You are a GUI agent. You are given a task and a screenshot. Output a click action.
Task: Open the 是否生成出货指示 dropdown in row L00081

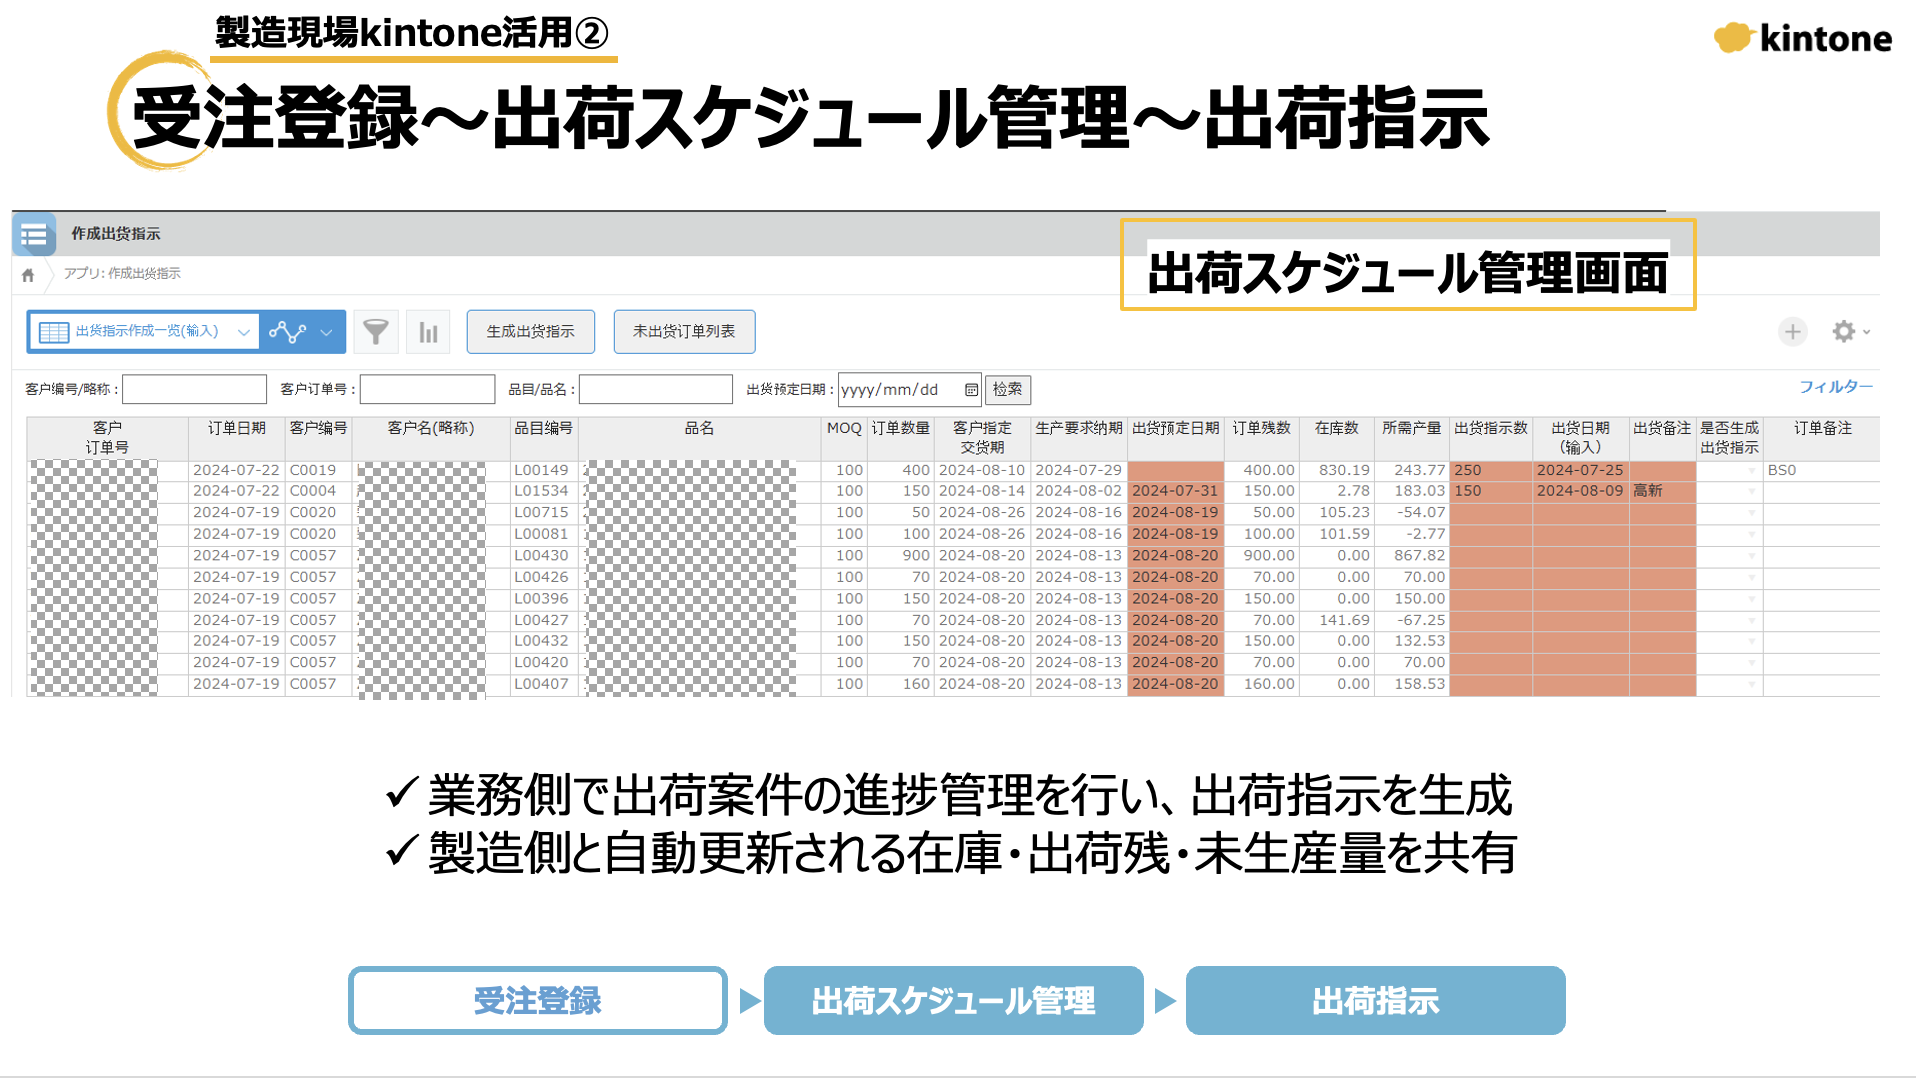[x=1751, y=535]
